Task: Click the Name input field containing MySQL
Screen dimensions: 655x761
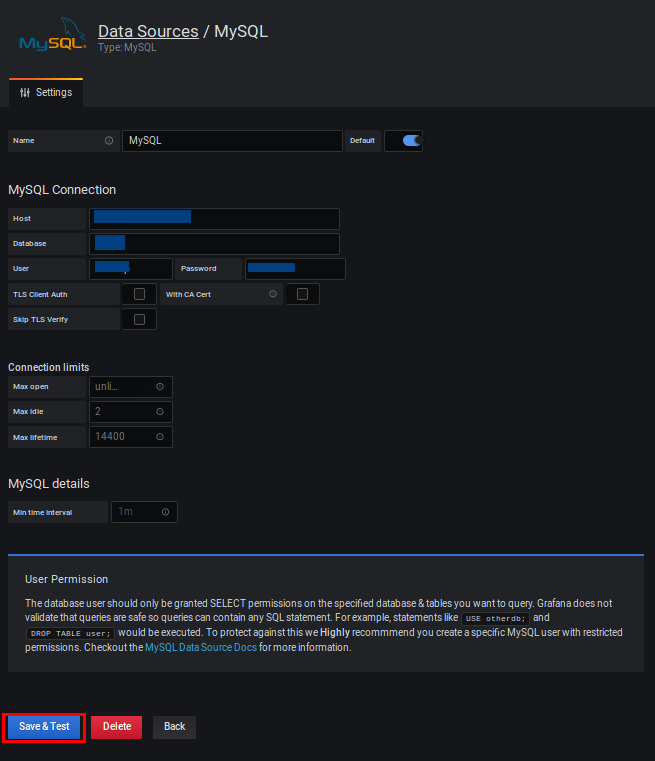Action: tap(232, 141)
